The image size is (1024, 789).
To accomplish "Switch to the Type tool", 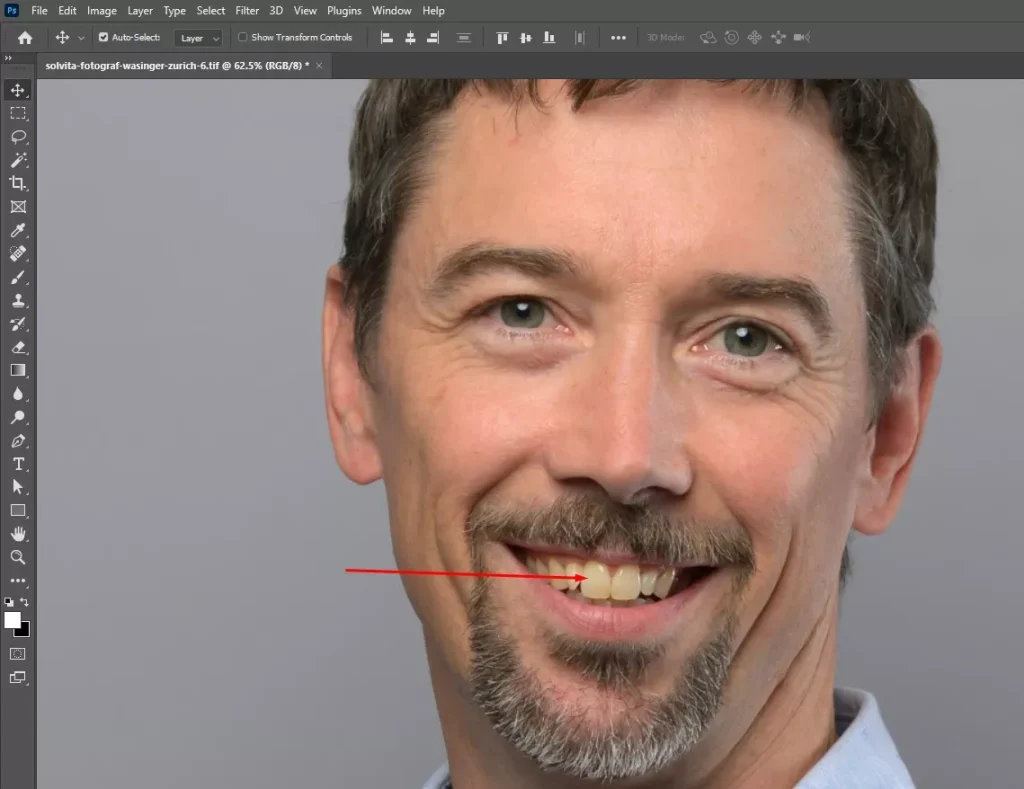I will tap(18, 464).
